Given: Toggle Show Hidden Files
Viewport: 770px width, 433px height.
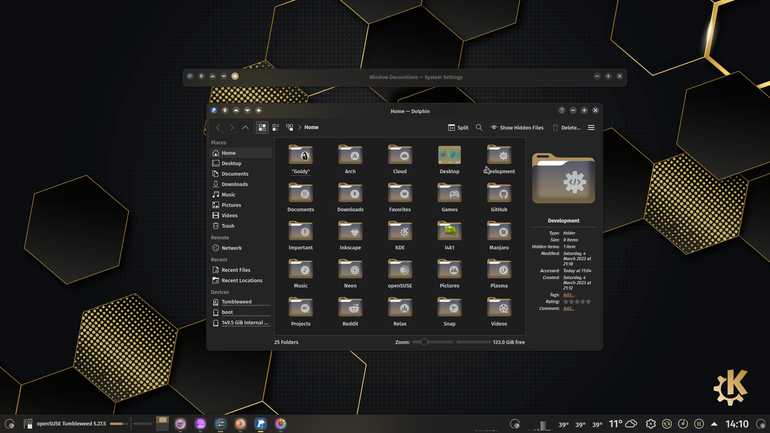Looking at the screenshot, I should (x=517, y=128).
